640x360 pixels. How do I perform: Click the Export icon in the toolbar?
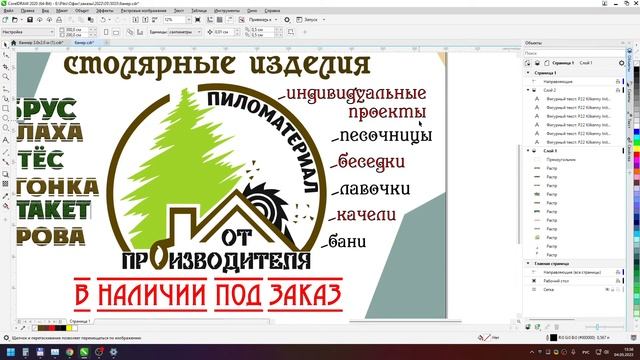145,20
